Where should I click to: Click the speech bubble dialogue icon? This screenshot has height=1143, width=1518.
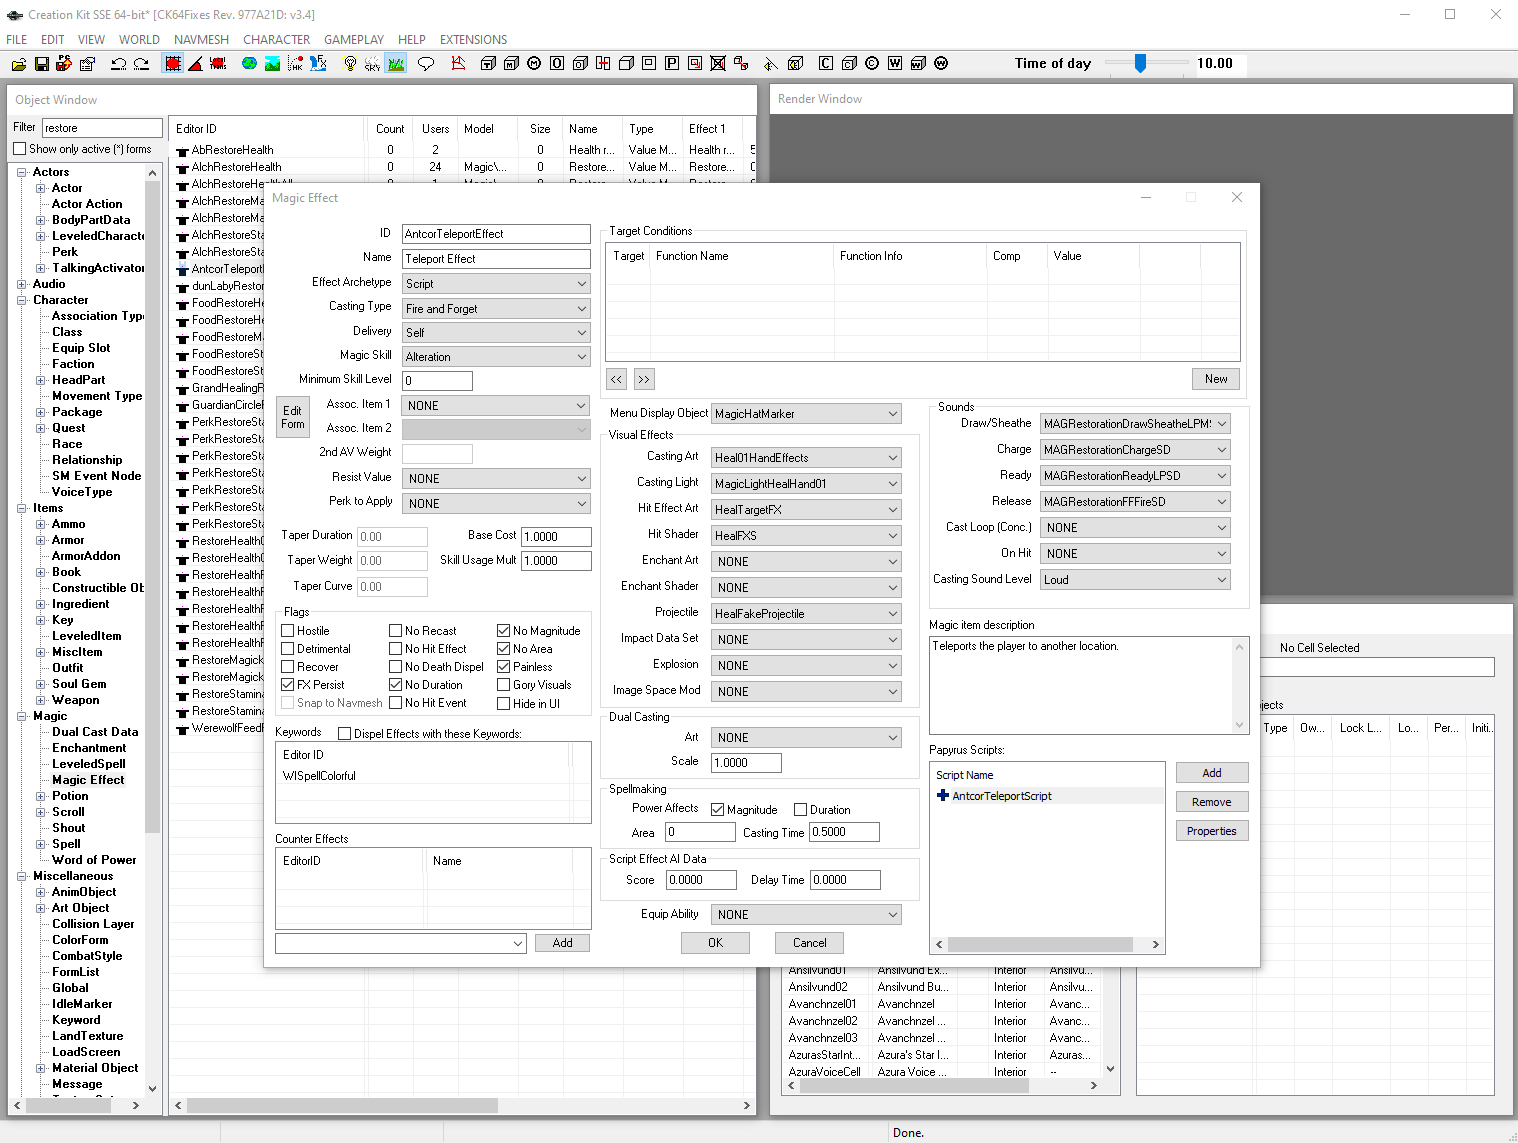[x=426, y=64]
